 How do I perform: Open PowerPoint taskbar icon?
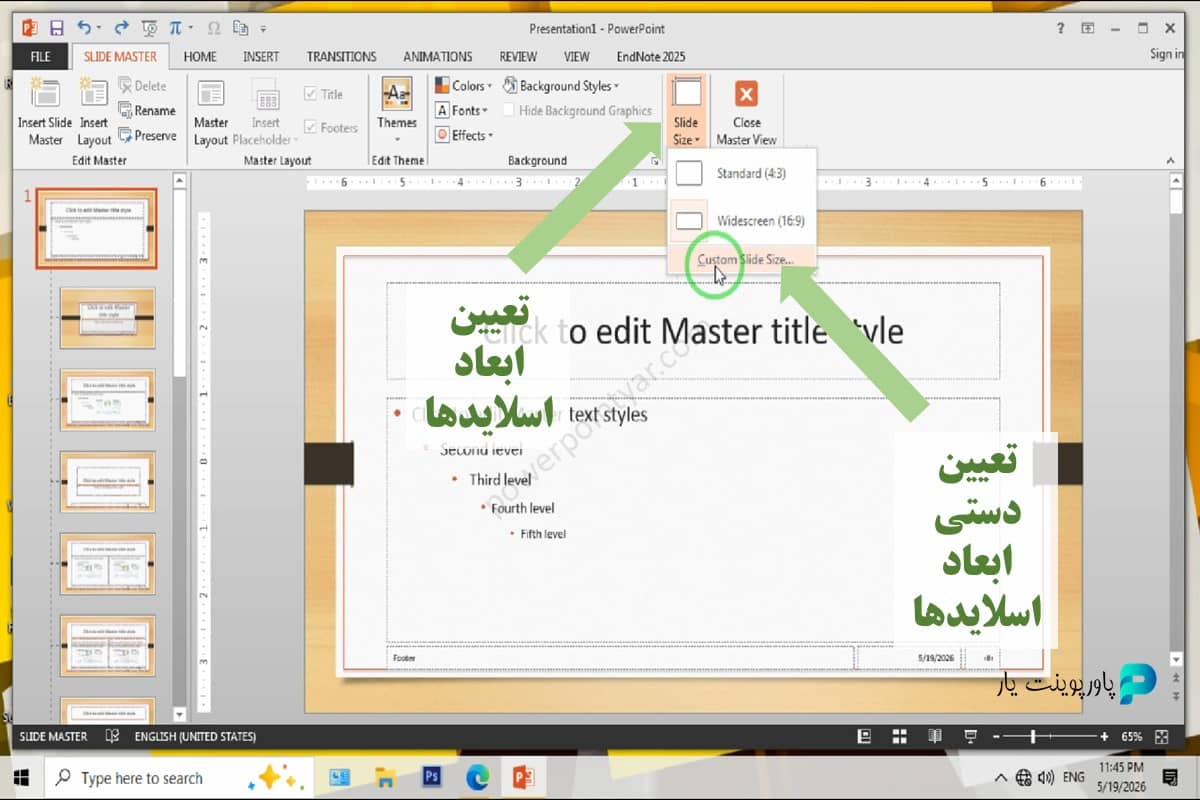pyautogui.click(x=523, y=777)
